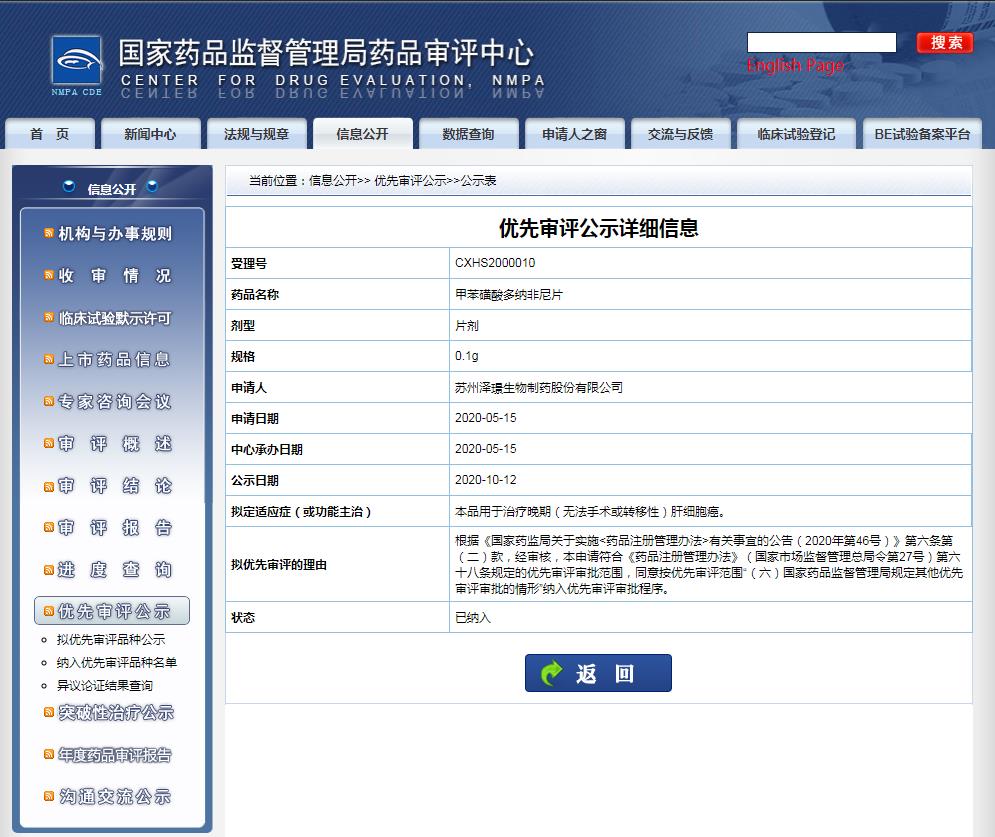Open 突破性治疗公示 in the sidebar

[116, 713]
